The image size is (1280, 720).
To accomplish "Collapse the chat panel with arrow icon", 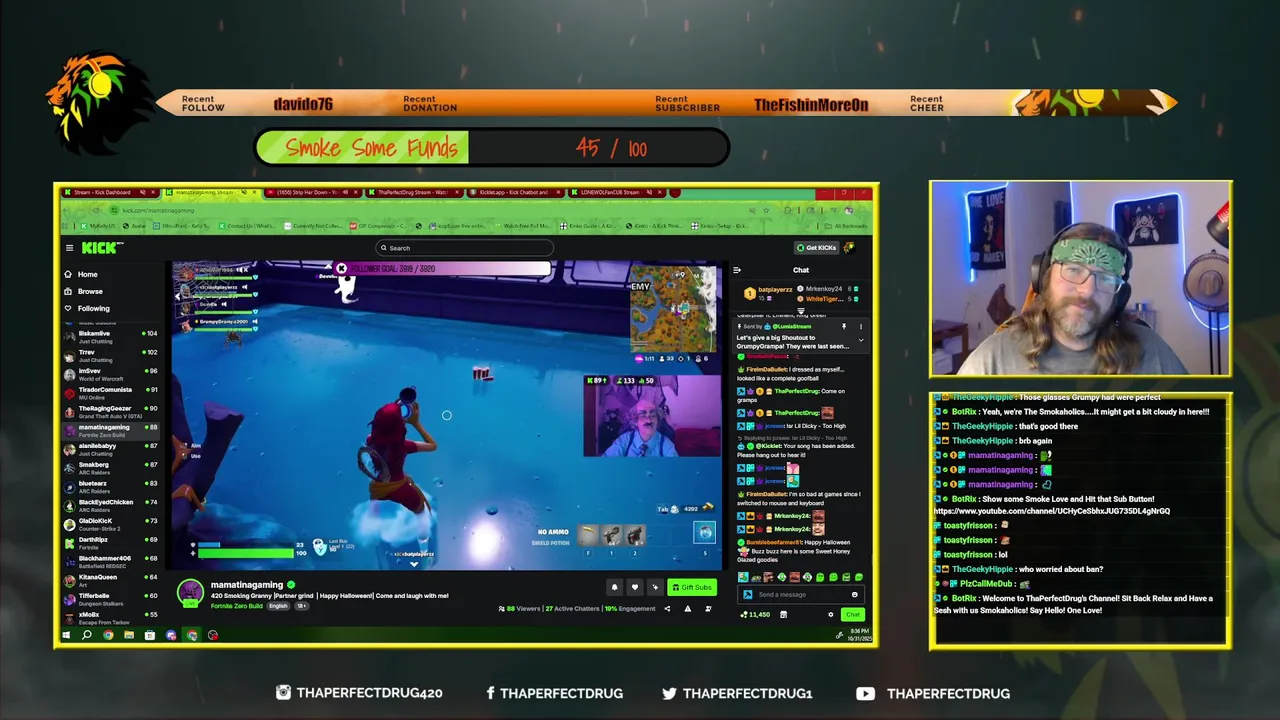I will [737, 270].
